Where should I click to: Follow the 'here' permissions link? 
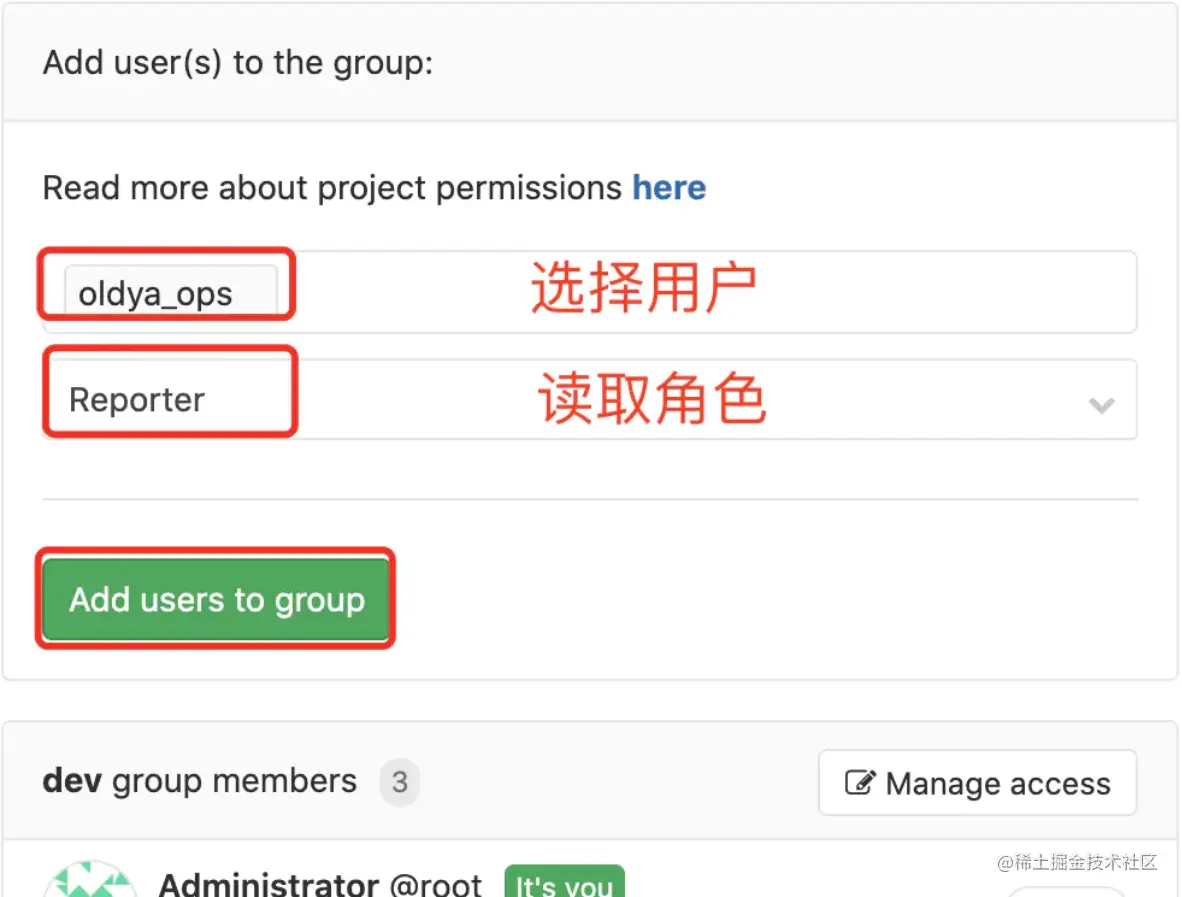669,188
